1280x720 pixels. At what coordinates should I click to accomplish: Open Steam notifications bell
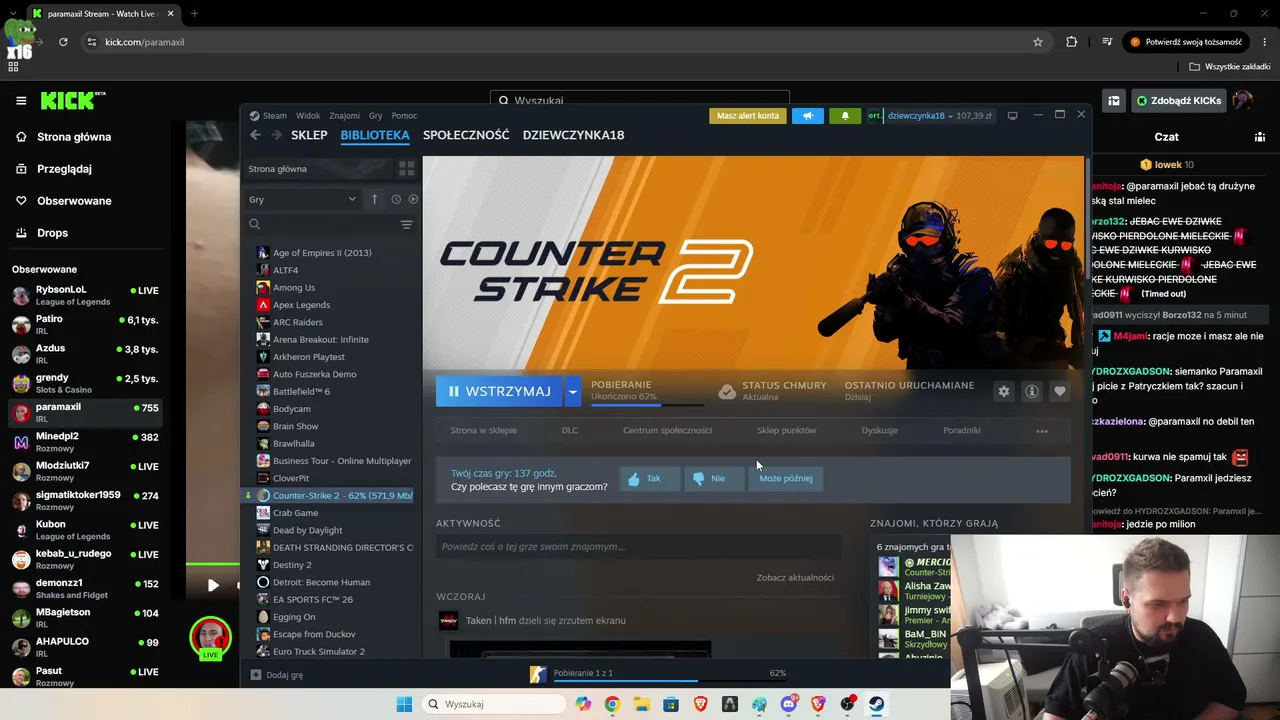click(845, 116)
